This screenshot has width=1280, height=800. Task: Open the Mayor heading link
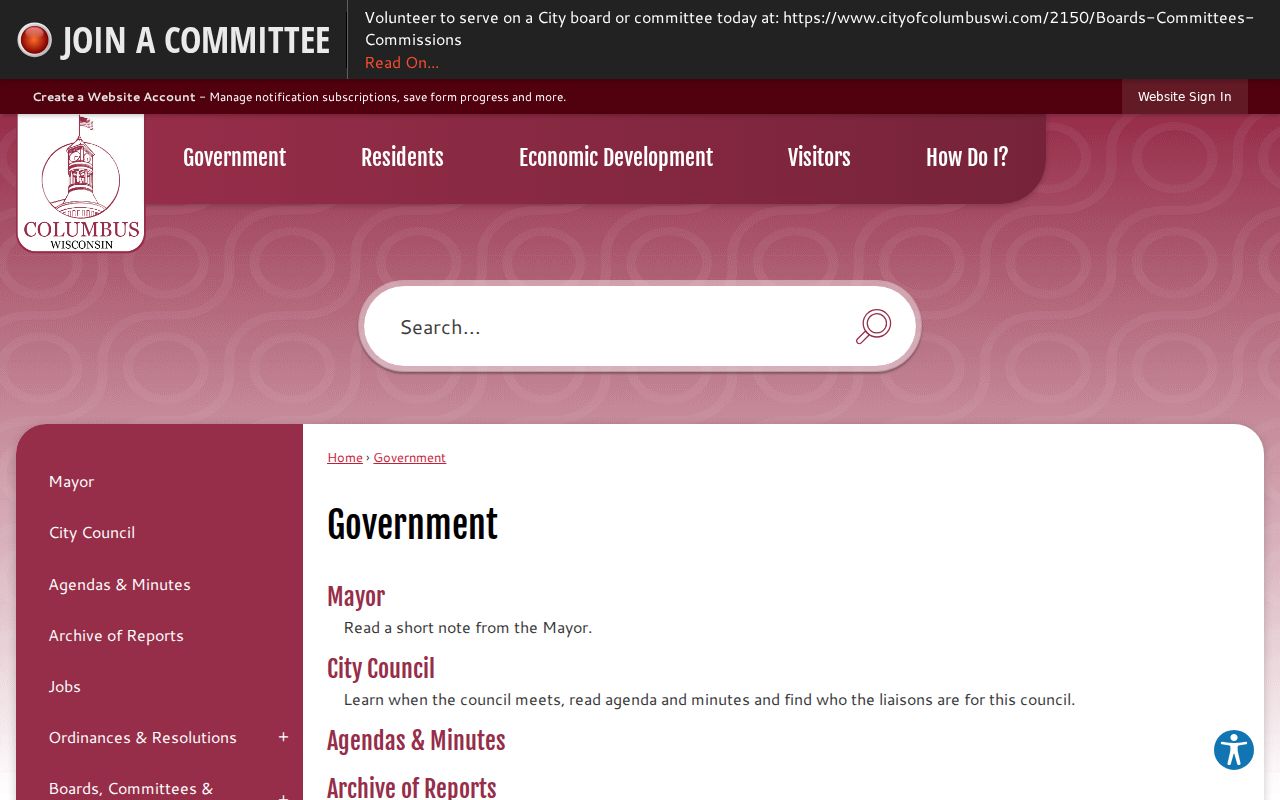click(x=356, y=596)
